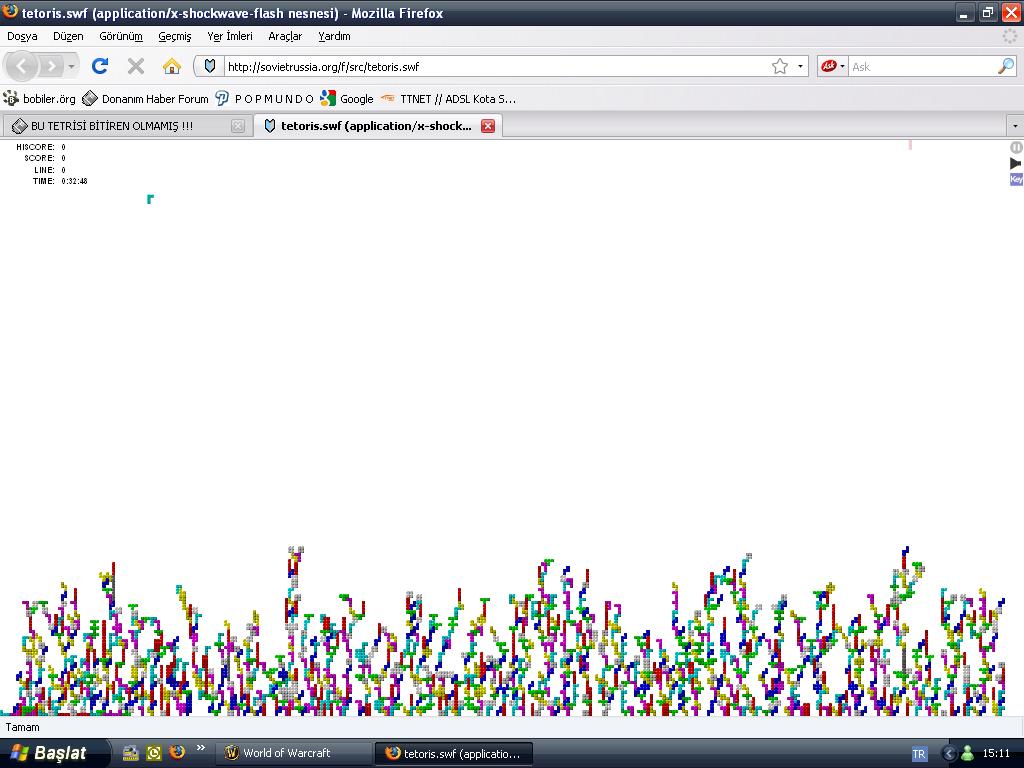Open the bobiler.org bookmark

point(40,99)
